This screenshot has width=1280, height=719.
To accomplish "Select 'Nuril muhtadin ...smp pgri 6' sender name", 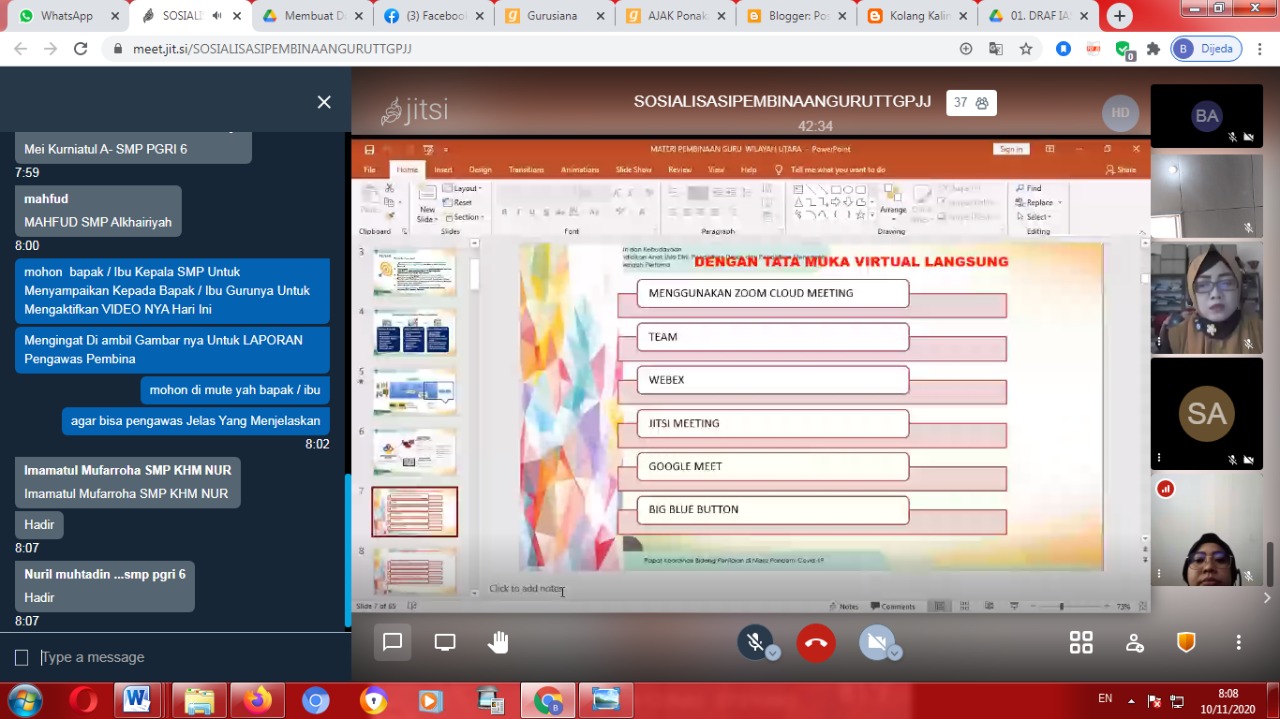I will tap(105, 574).
